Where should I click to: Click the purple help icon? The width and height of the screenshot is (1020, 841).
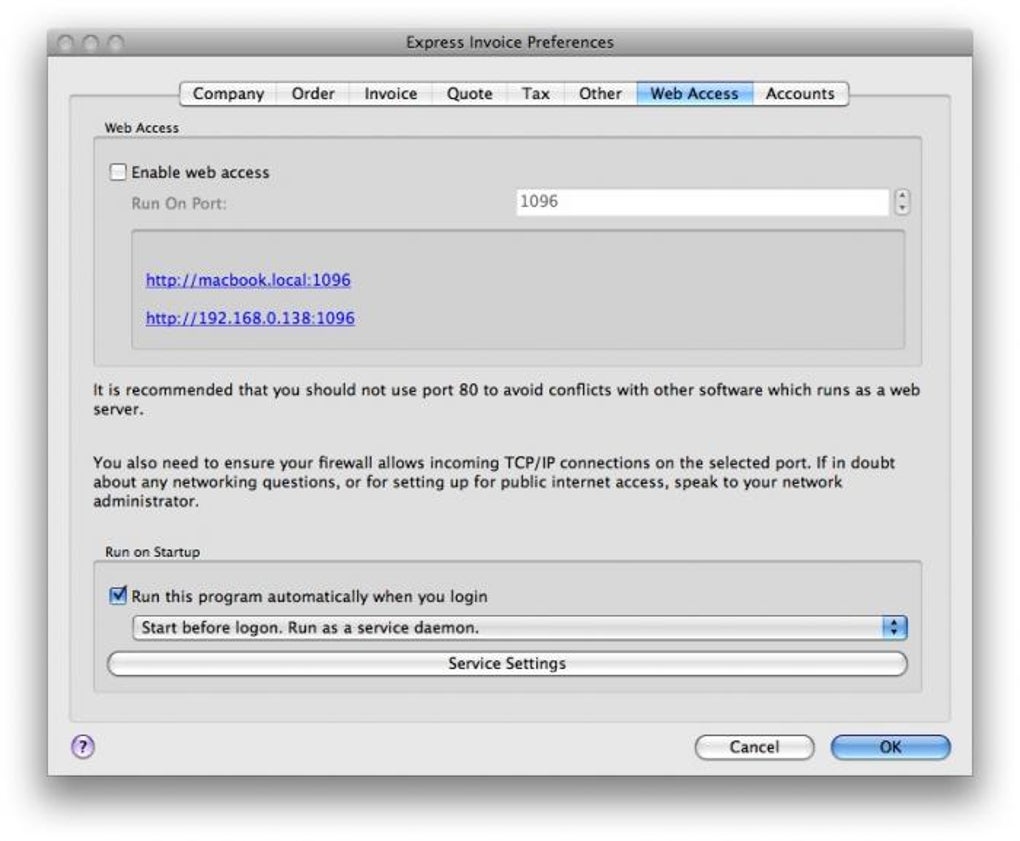click(x=83, y=747)
